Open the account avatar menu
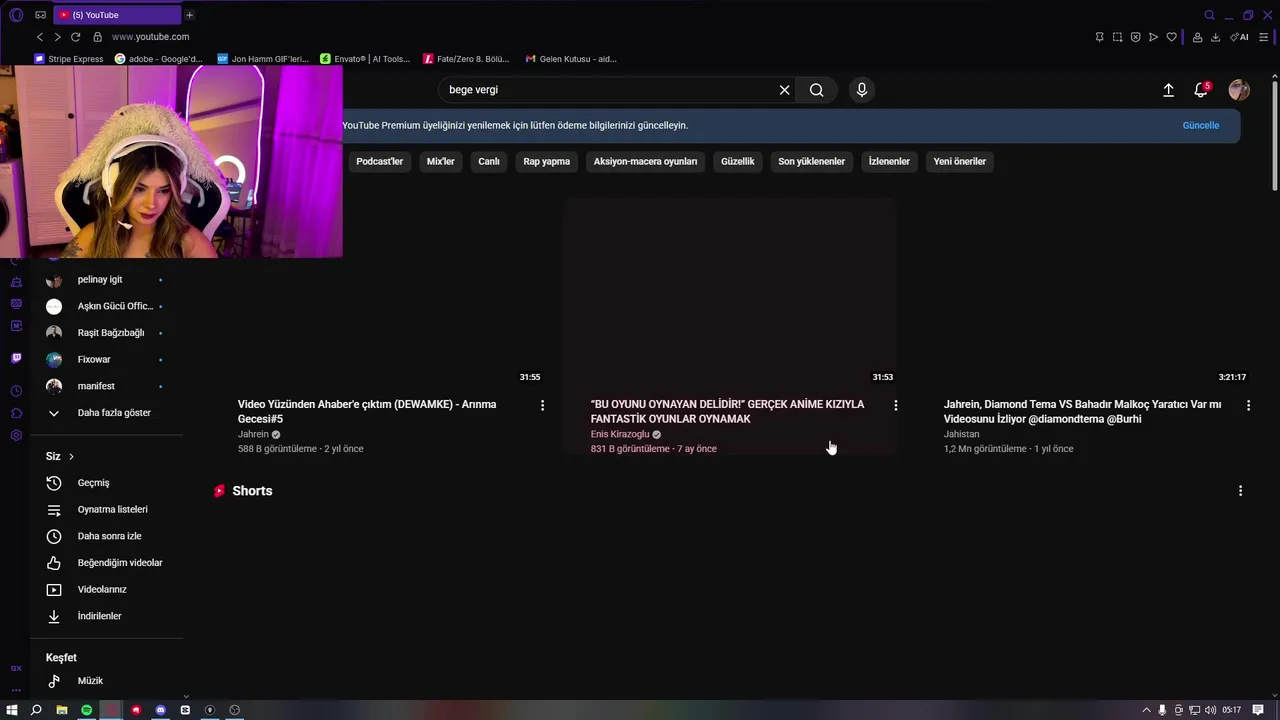The image size is (1280, 720). [1239, 90]
